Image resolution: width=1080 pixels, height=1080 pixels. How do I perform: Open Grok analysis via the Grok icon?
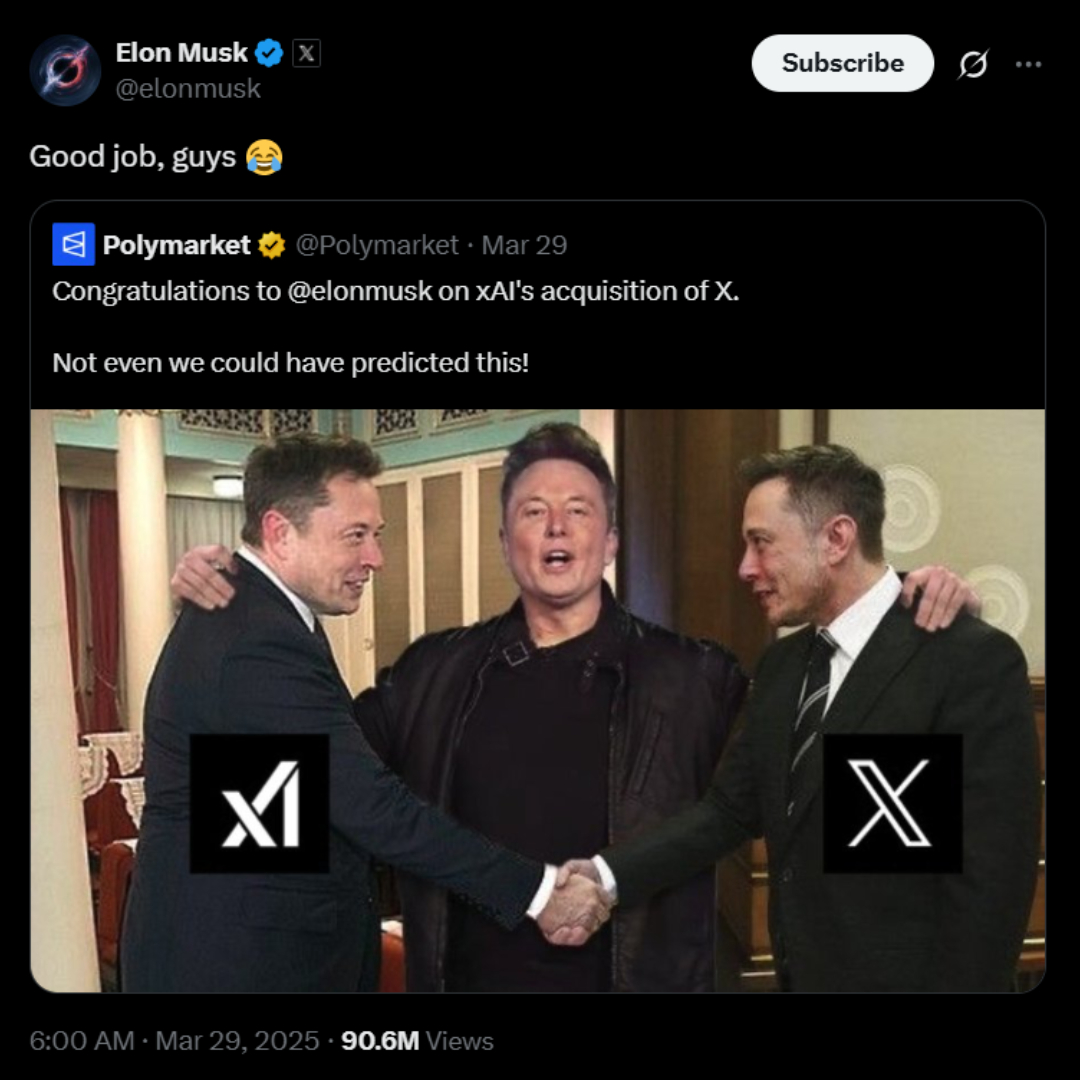click(974, 64)
